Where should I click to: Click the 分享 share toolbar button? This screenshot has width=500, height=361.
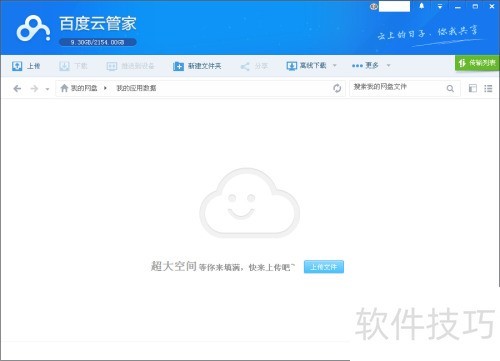(x=254, y=66)
